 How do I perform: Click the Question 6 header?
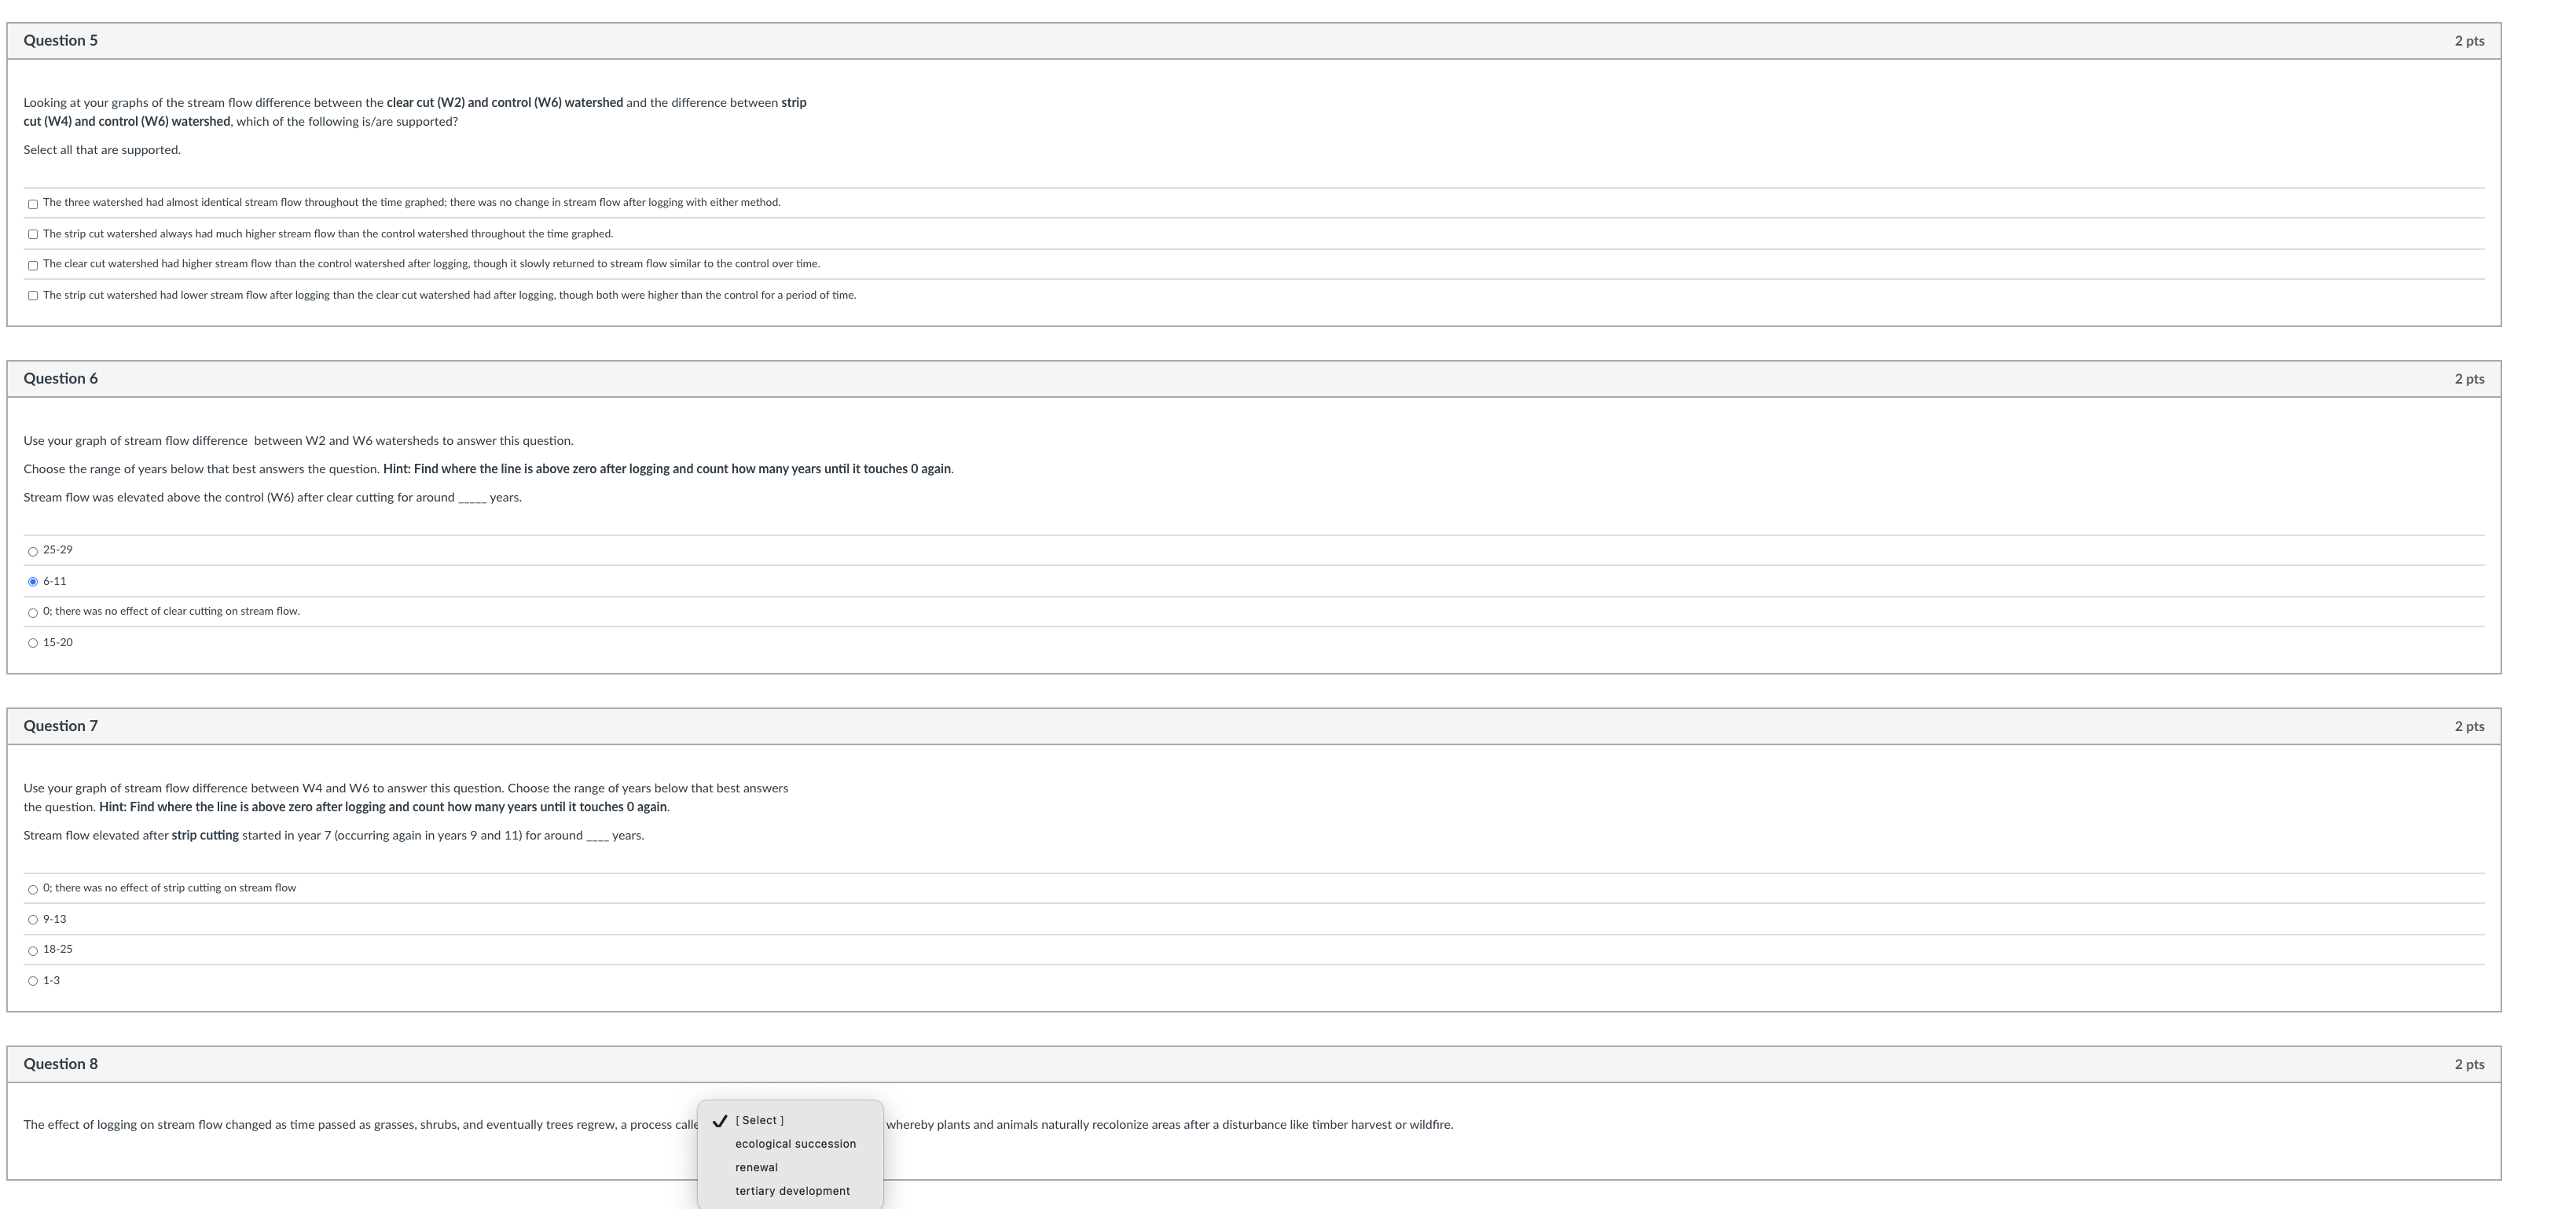click(61, 379)
